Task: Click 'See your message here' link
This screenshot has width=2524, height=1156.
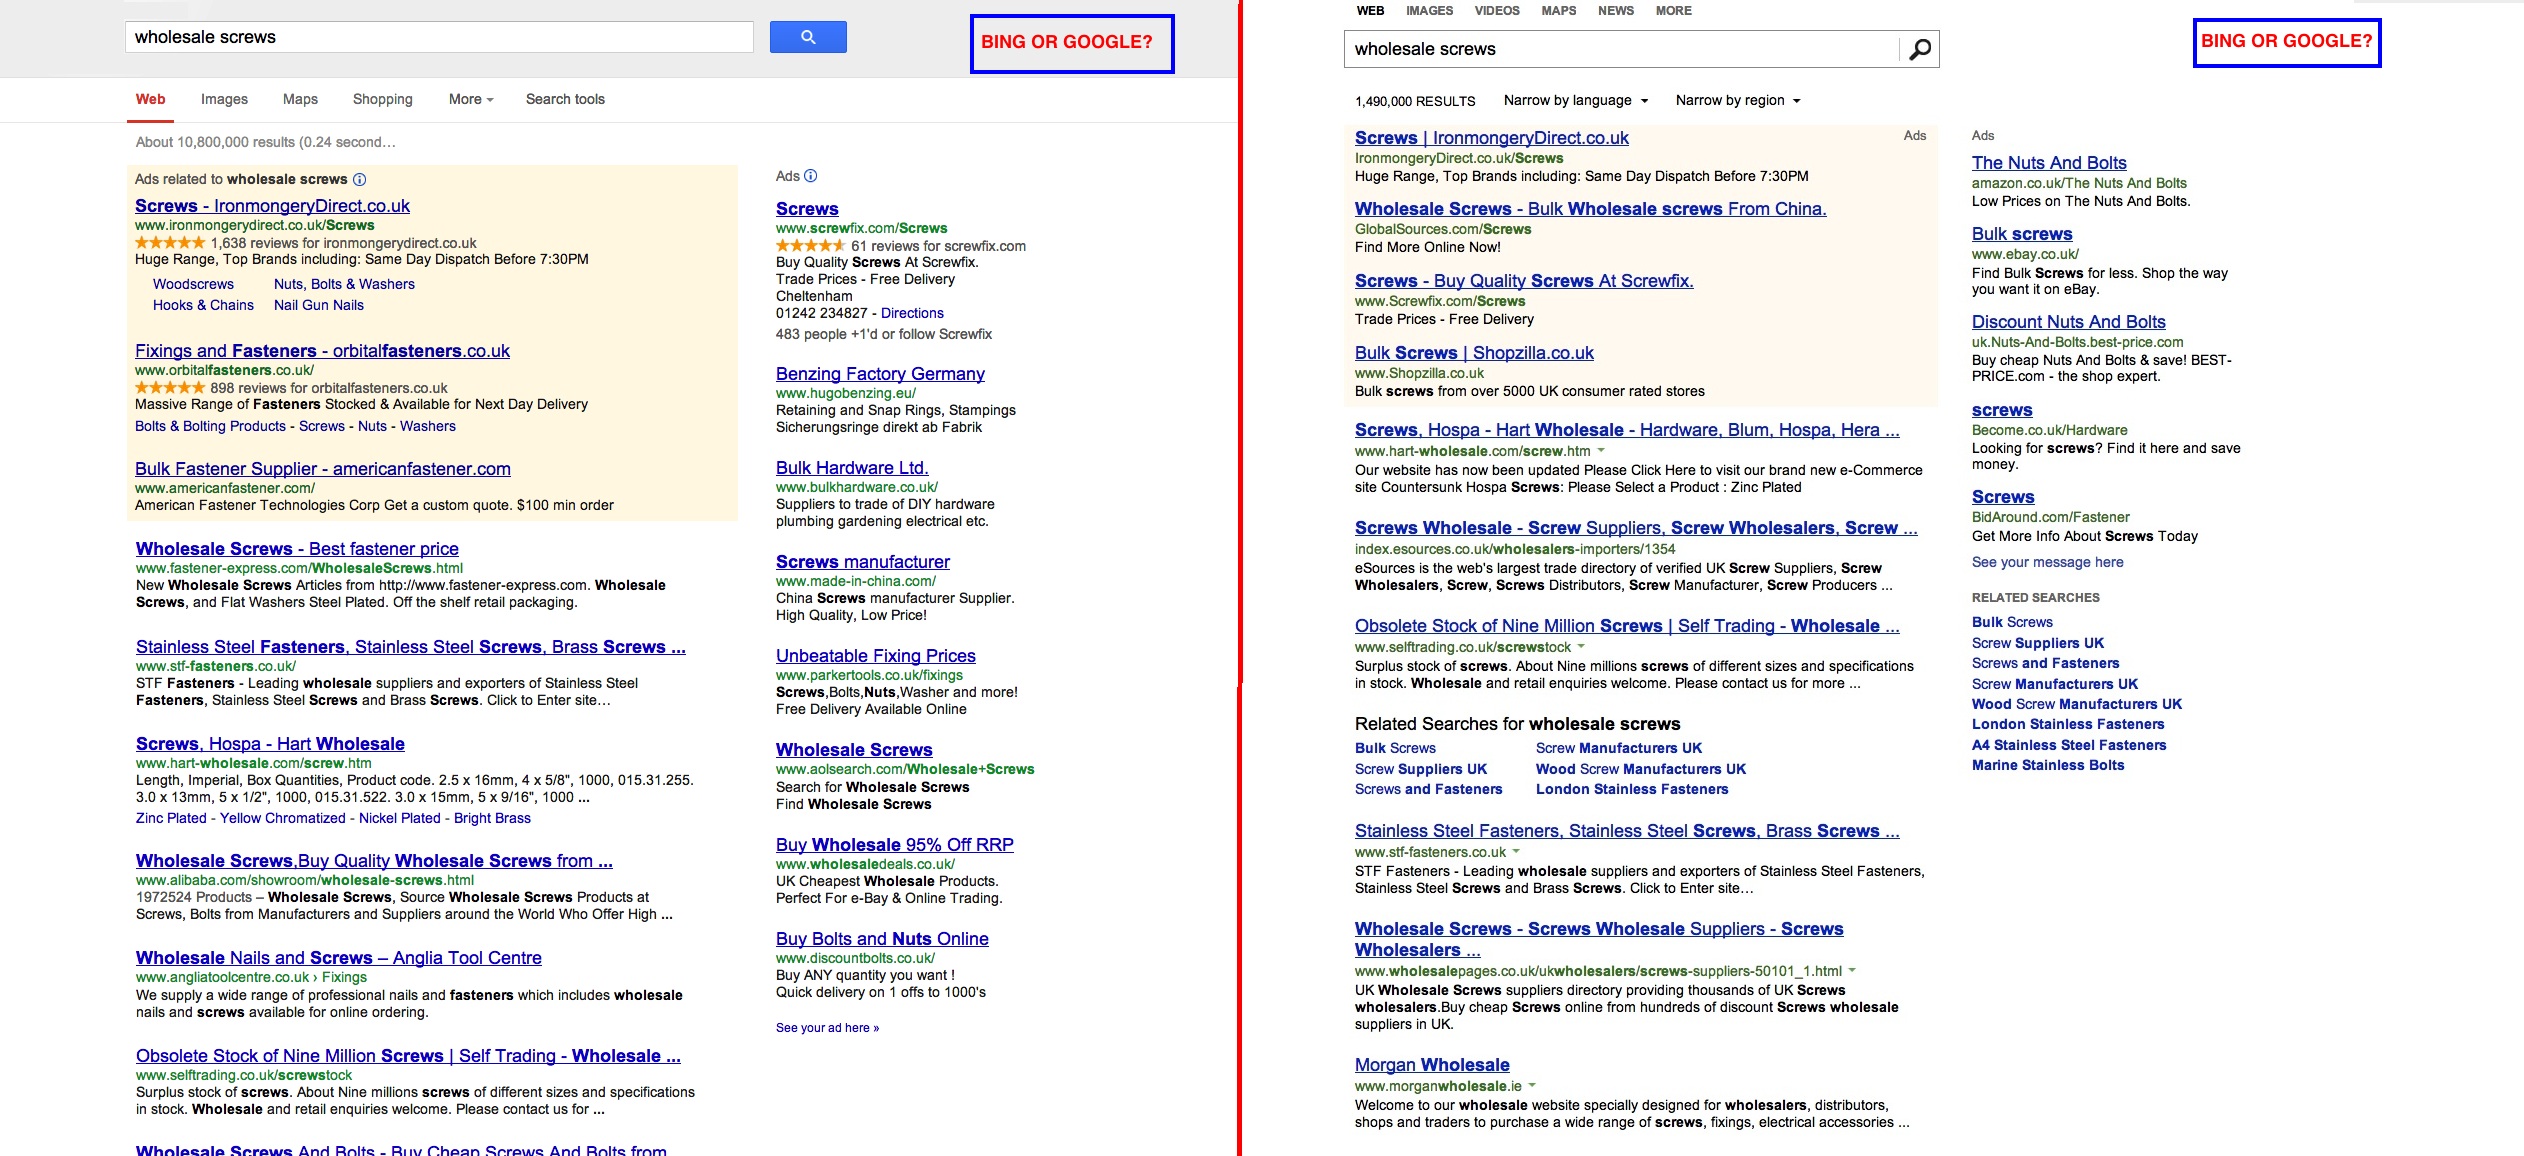Action: tap(2047, 562)
